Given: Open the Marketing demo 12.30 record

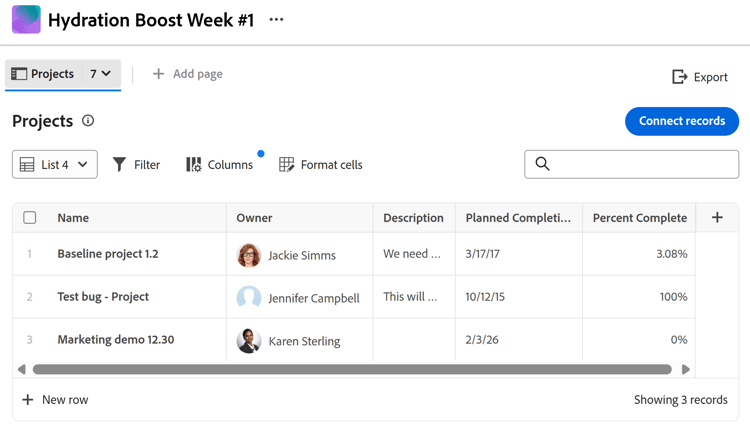Looking at the screenshot, I should tap(116, 340).
